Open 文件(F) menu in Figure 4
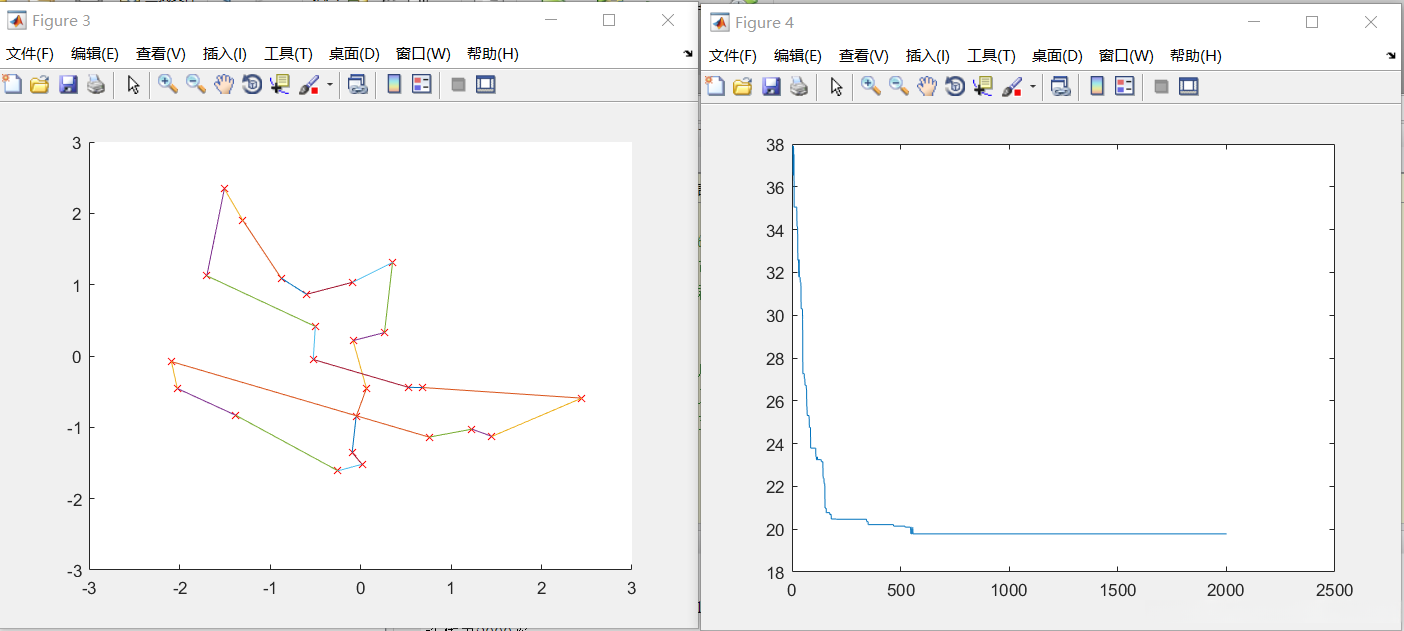Viewport: 1404px width, 631px height. 733,56
